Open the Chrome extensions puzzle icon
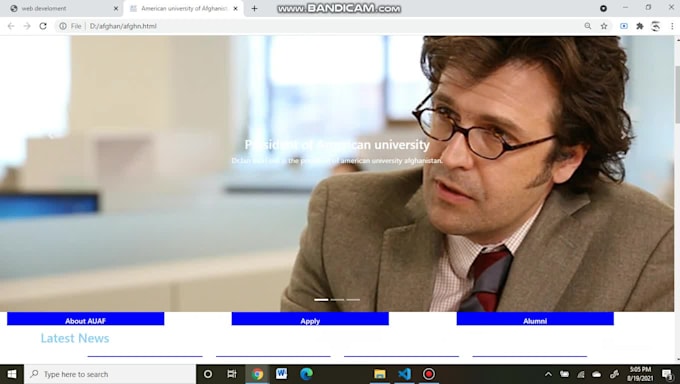The width and height of the screenshot is (680, 384). click(x=640, y=26)
